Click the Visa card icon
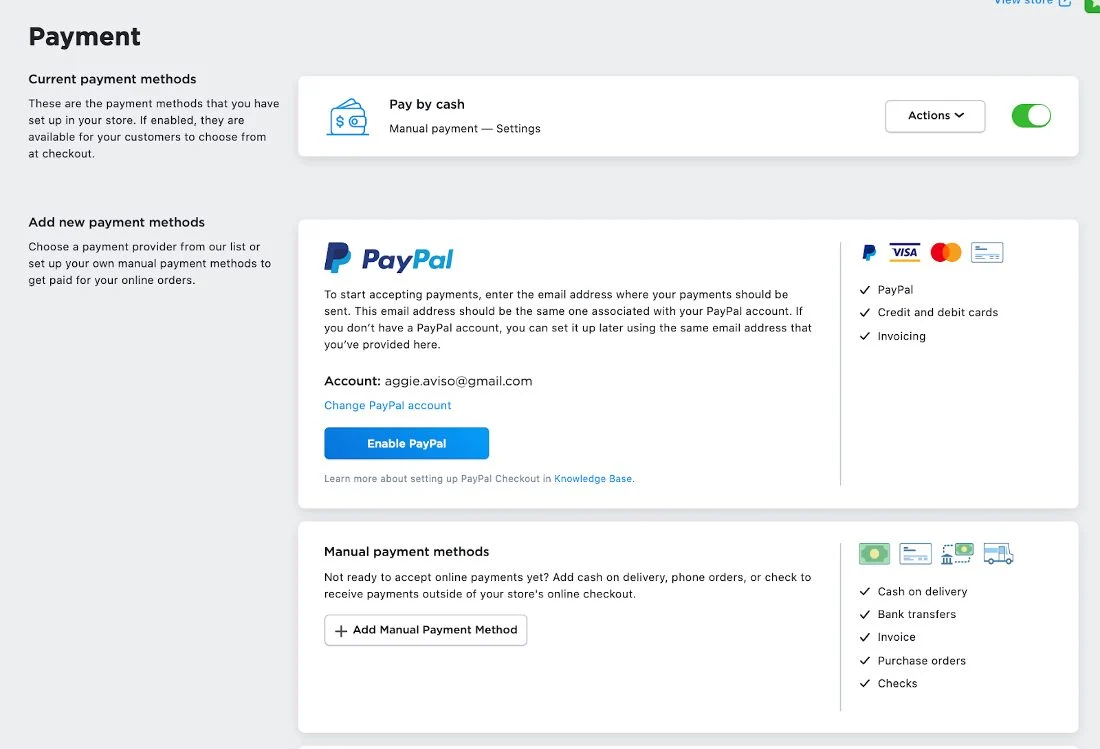 pos(904,252)
